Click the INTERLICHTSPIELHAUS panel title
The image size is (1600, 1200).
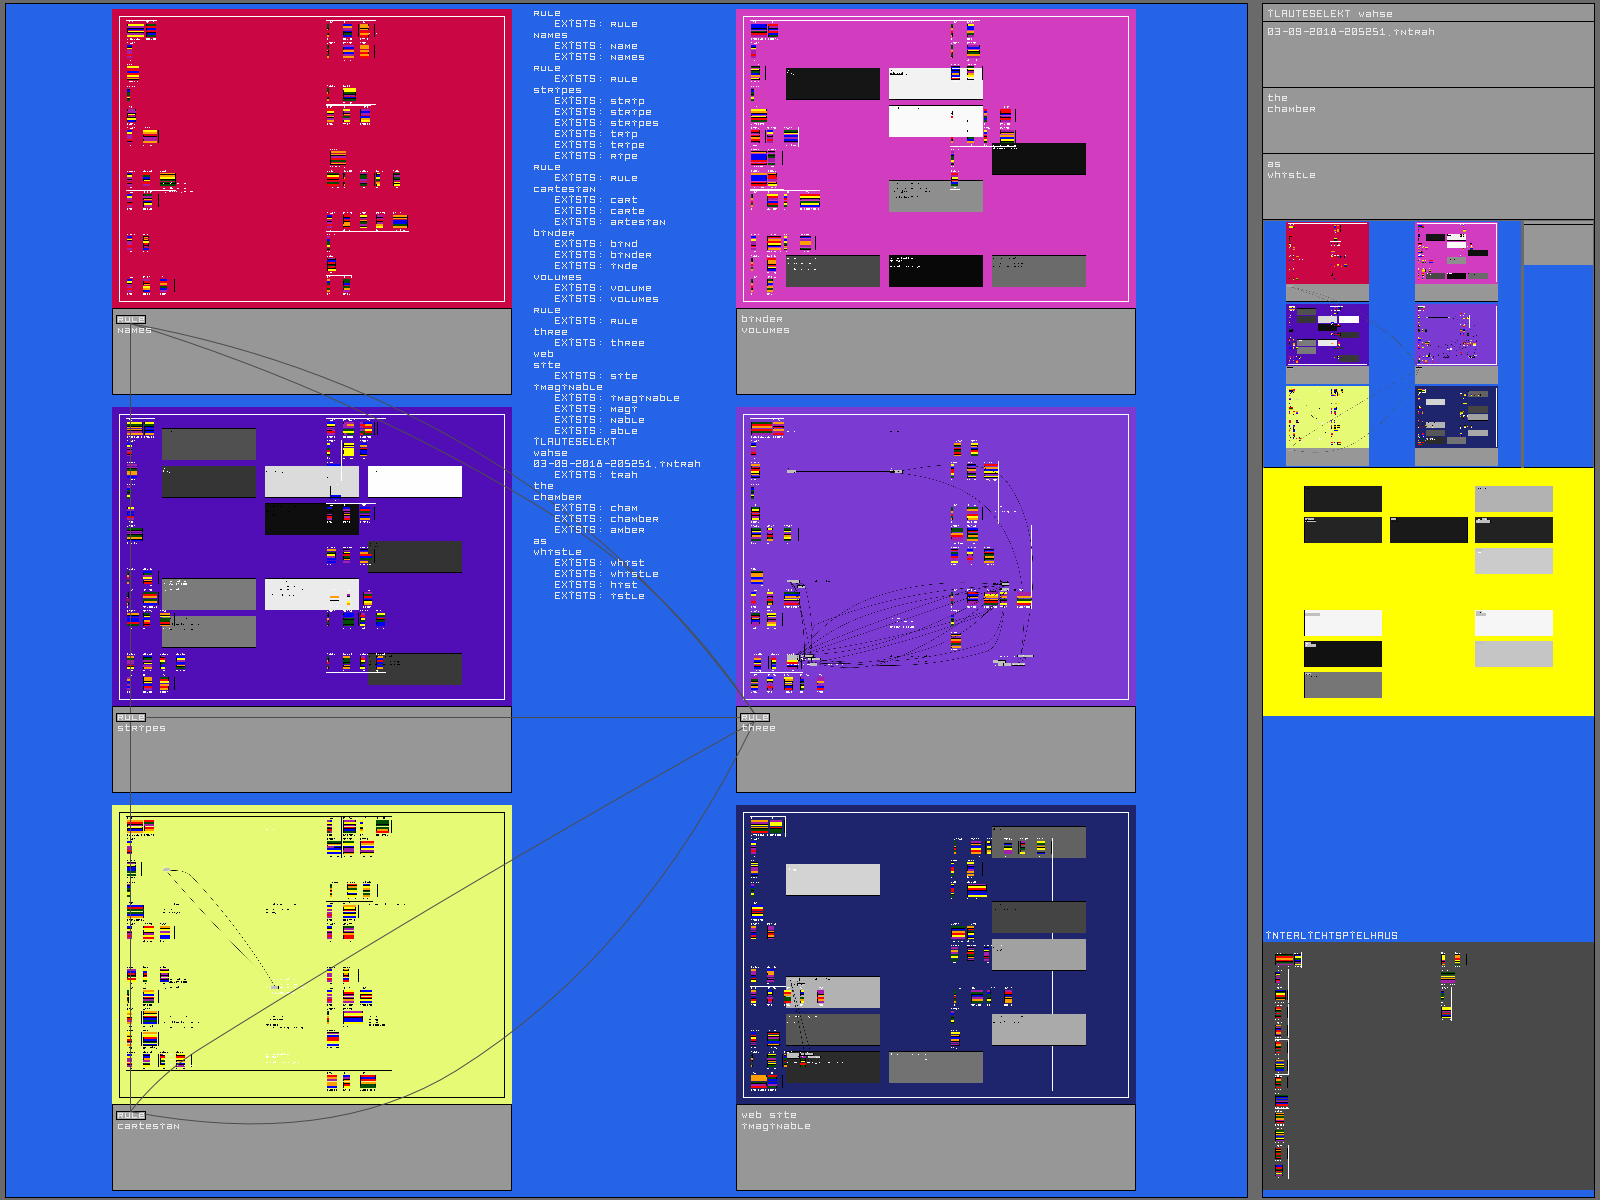1332,936
